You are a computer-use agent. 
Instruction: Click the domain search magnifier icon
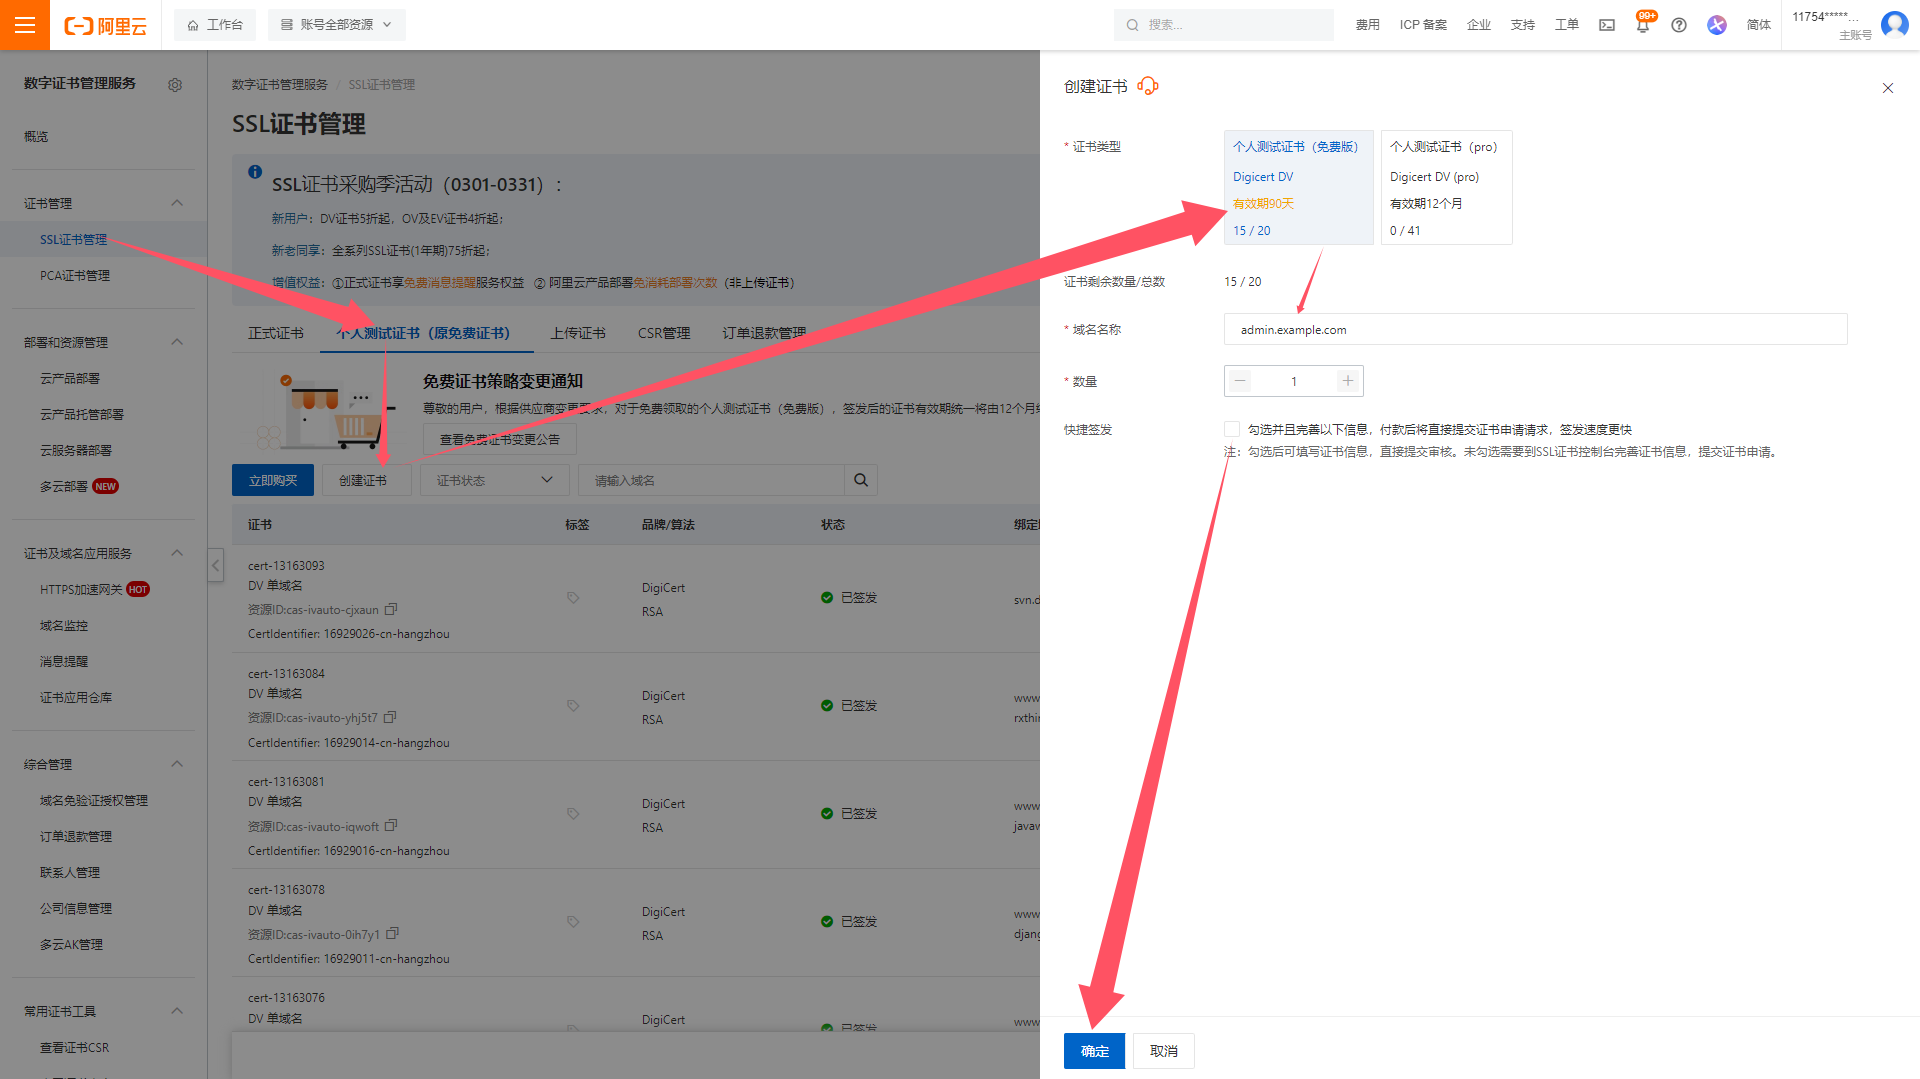pos(861,481)
